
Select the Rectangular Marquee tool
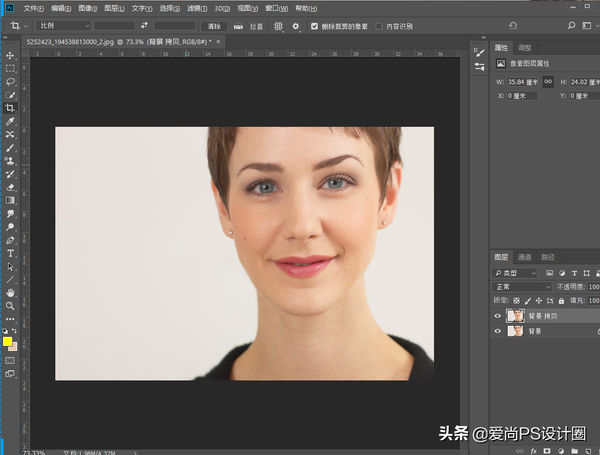tap(10, 68)
